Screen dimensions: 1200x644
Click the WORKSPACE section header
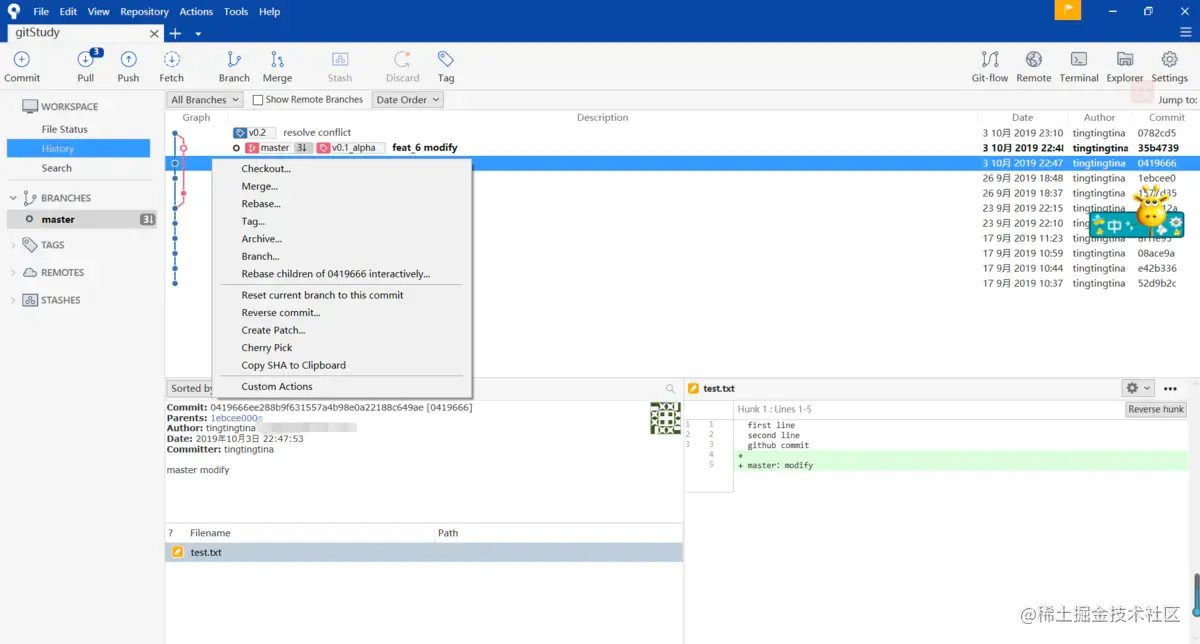pyautogui.click(x=69, y=106)
